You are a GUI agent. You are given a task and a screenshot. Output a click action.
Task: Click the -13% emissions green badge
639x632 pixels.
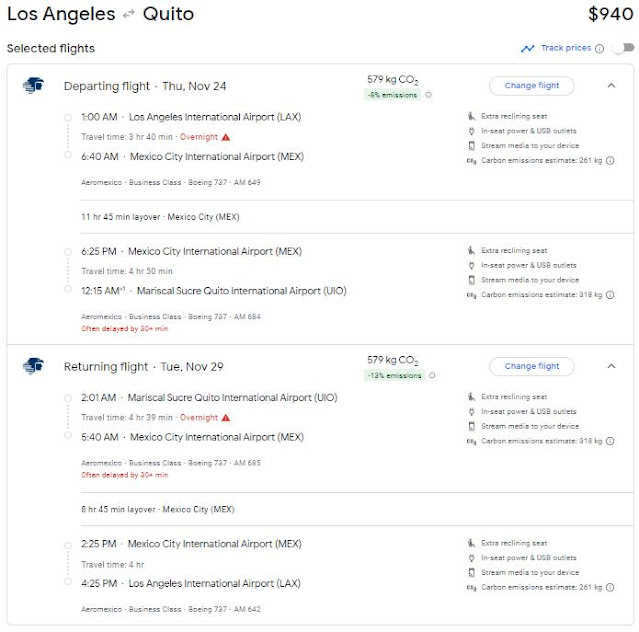tap(395, 376)
